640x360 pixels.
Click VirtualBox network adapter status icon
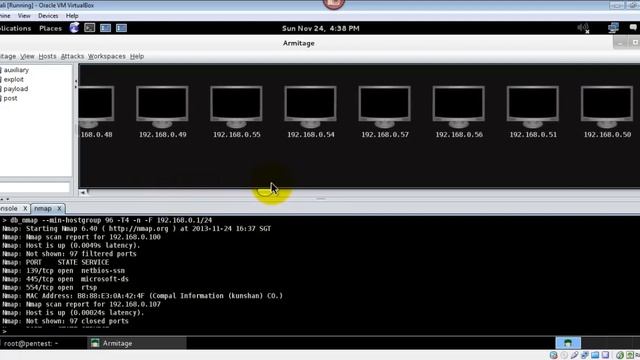pyautogui.click(x=585, y=355)
